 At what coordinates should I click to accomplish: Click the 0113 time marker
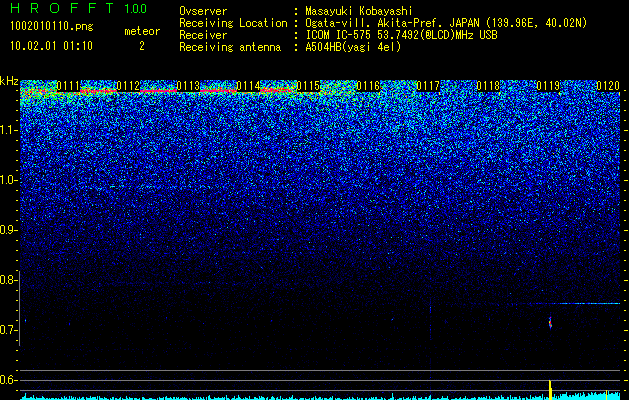[188, 86]
